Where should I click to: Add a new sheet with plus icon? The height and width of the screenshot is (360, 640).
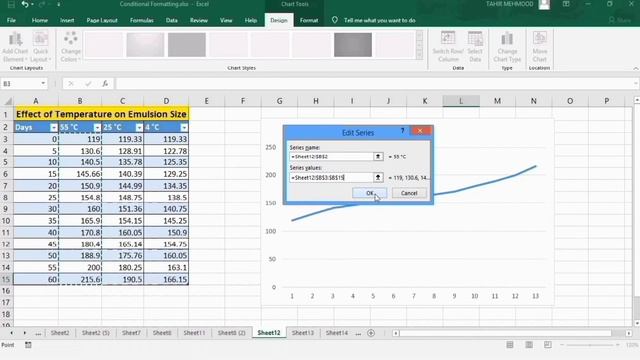(371, 333)
